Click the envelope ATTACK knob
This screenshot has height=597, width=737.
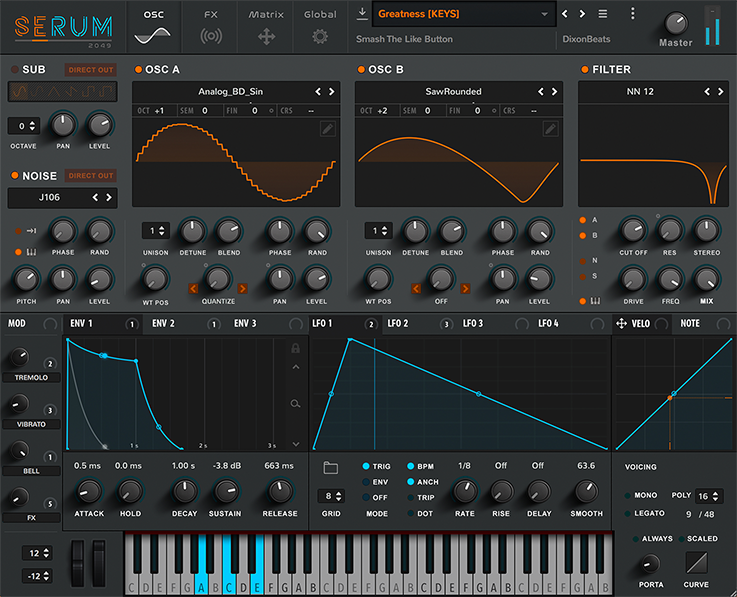(88, 492)
